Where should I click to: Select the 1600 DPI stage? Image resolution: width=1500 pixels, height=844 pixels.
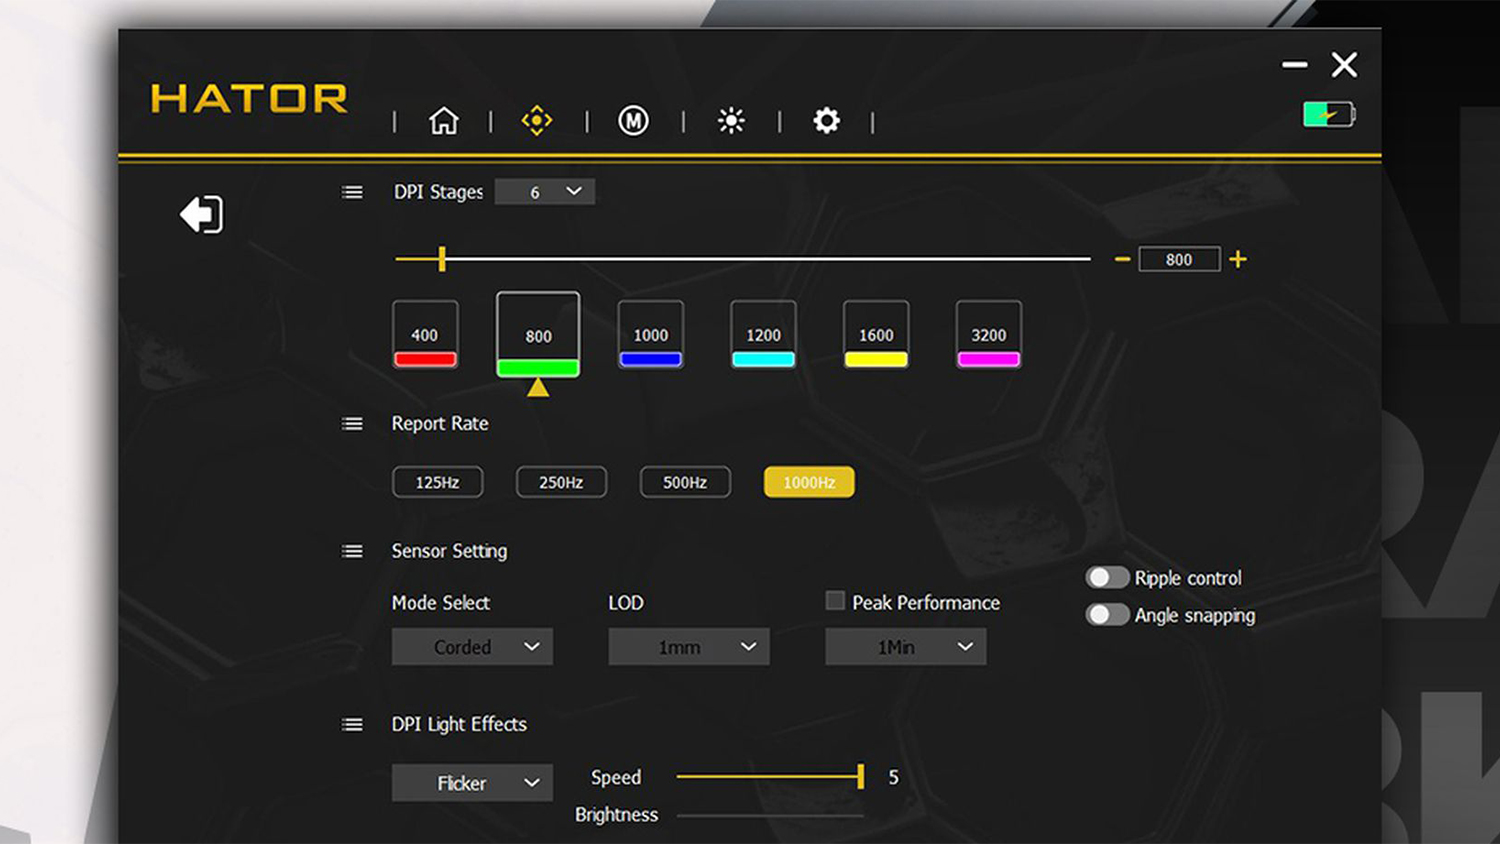pos(876,334)
